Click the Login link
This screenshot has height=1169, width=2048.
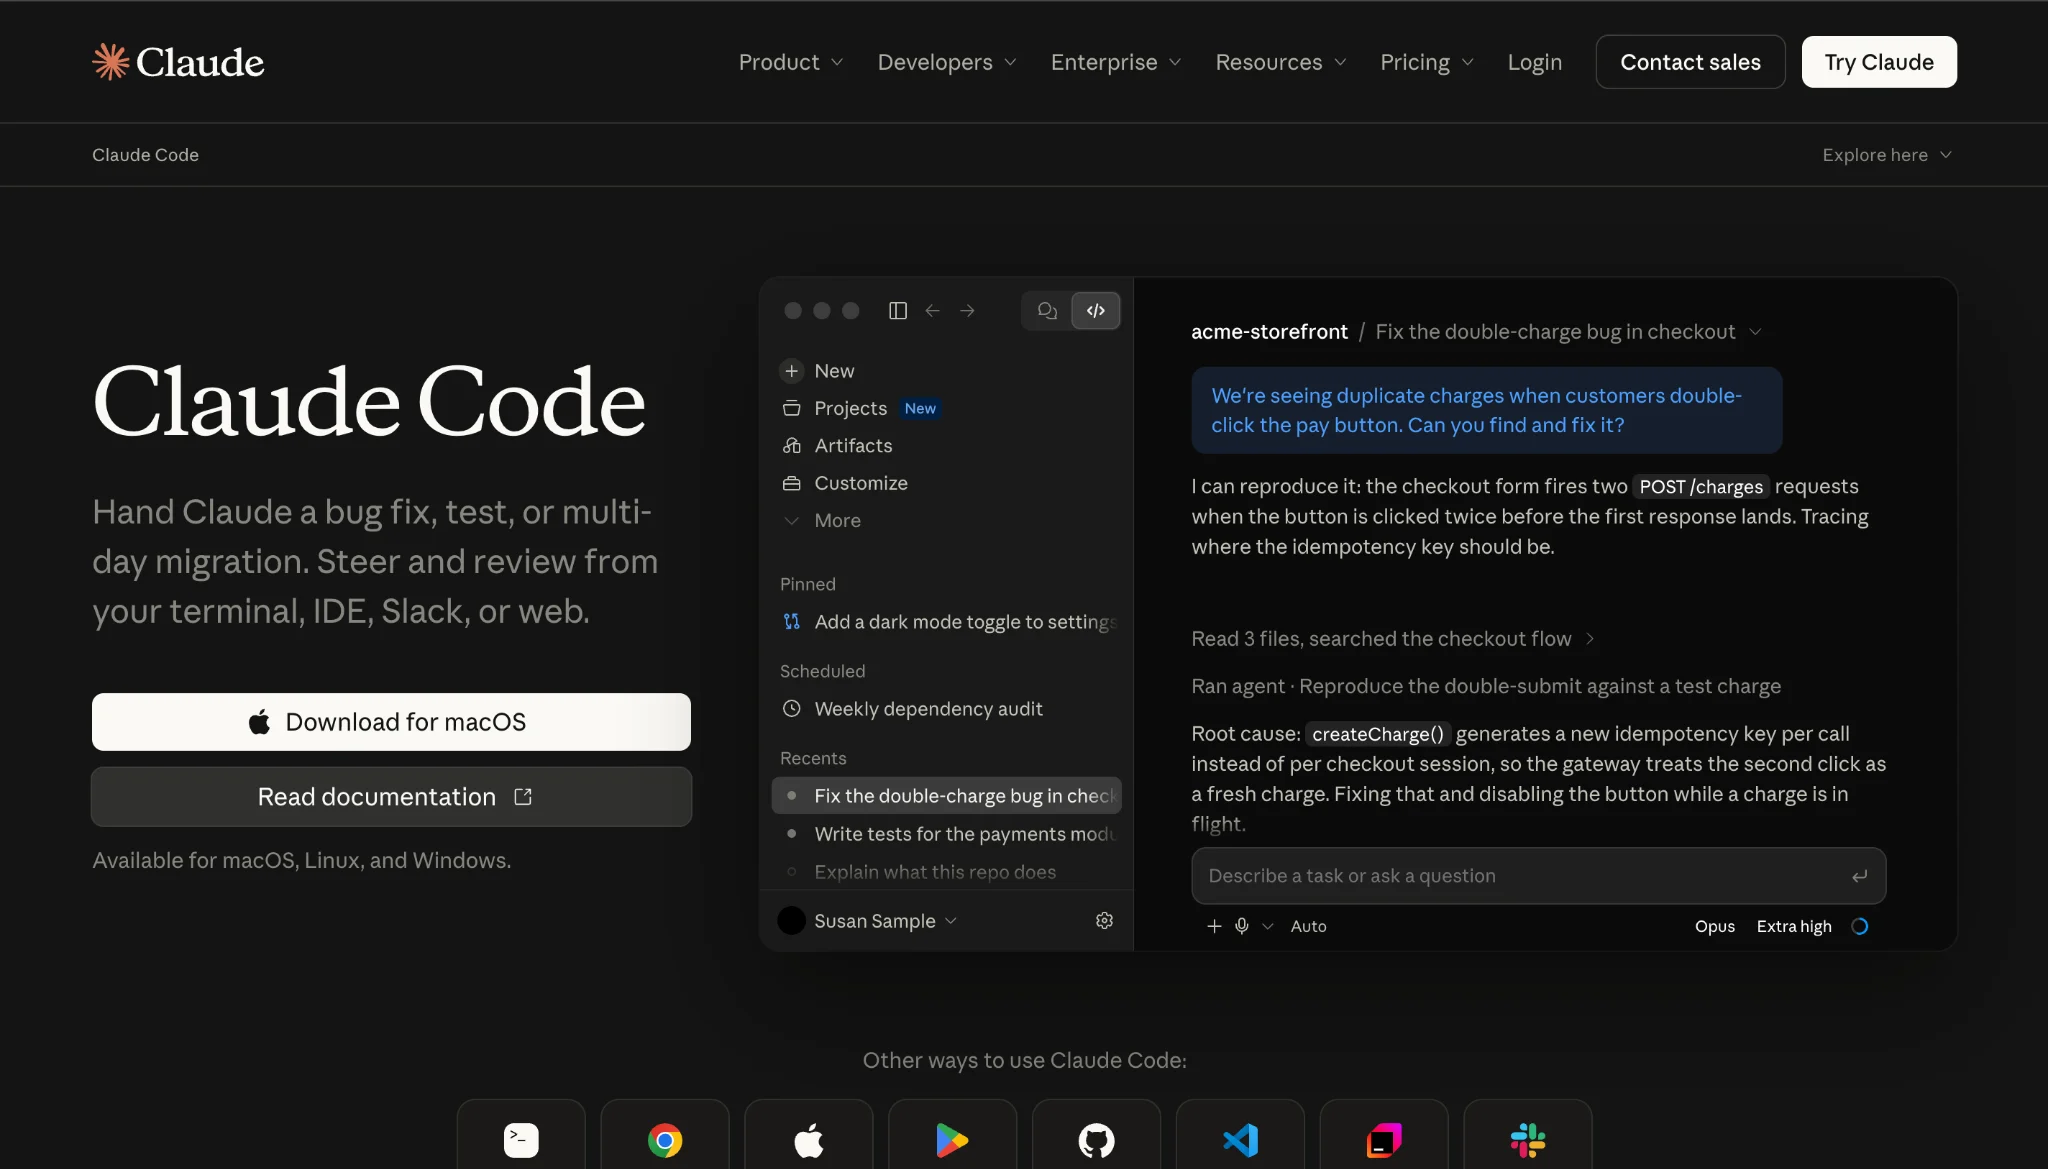(1534, 62)
